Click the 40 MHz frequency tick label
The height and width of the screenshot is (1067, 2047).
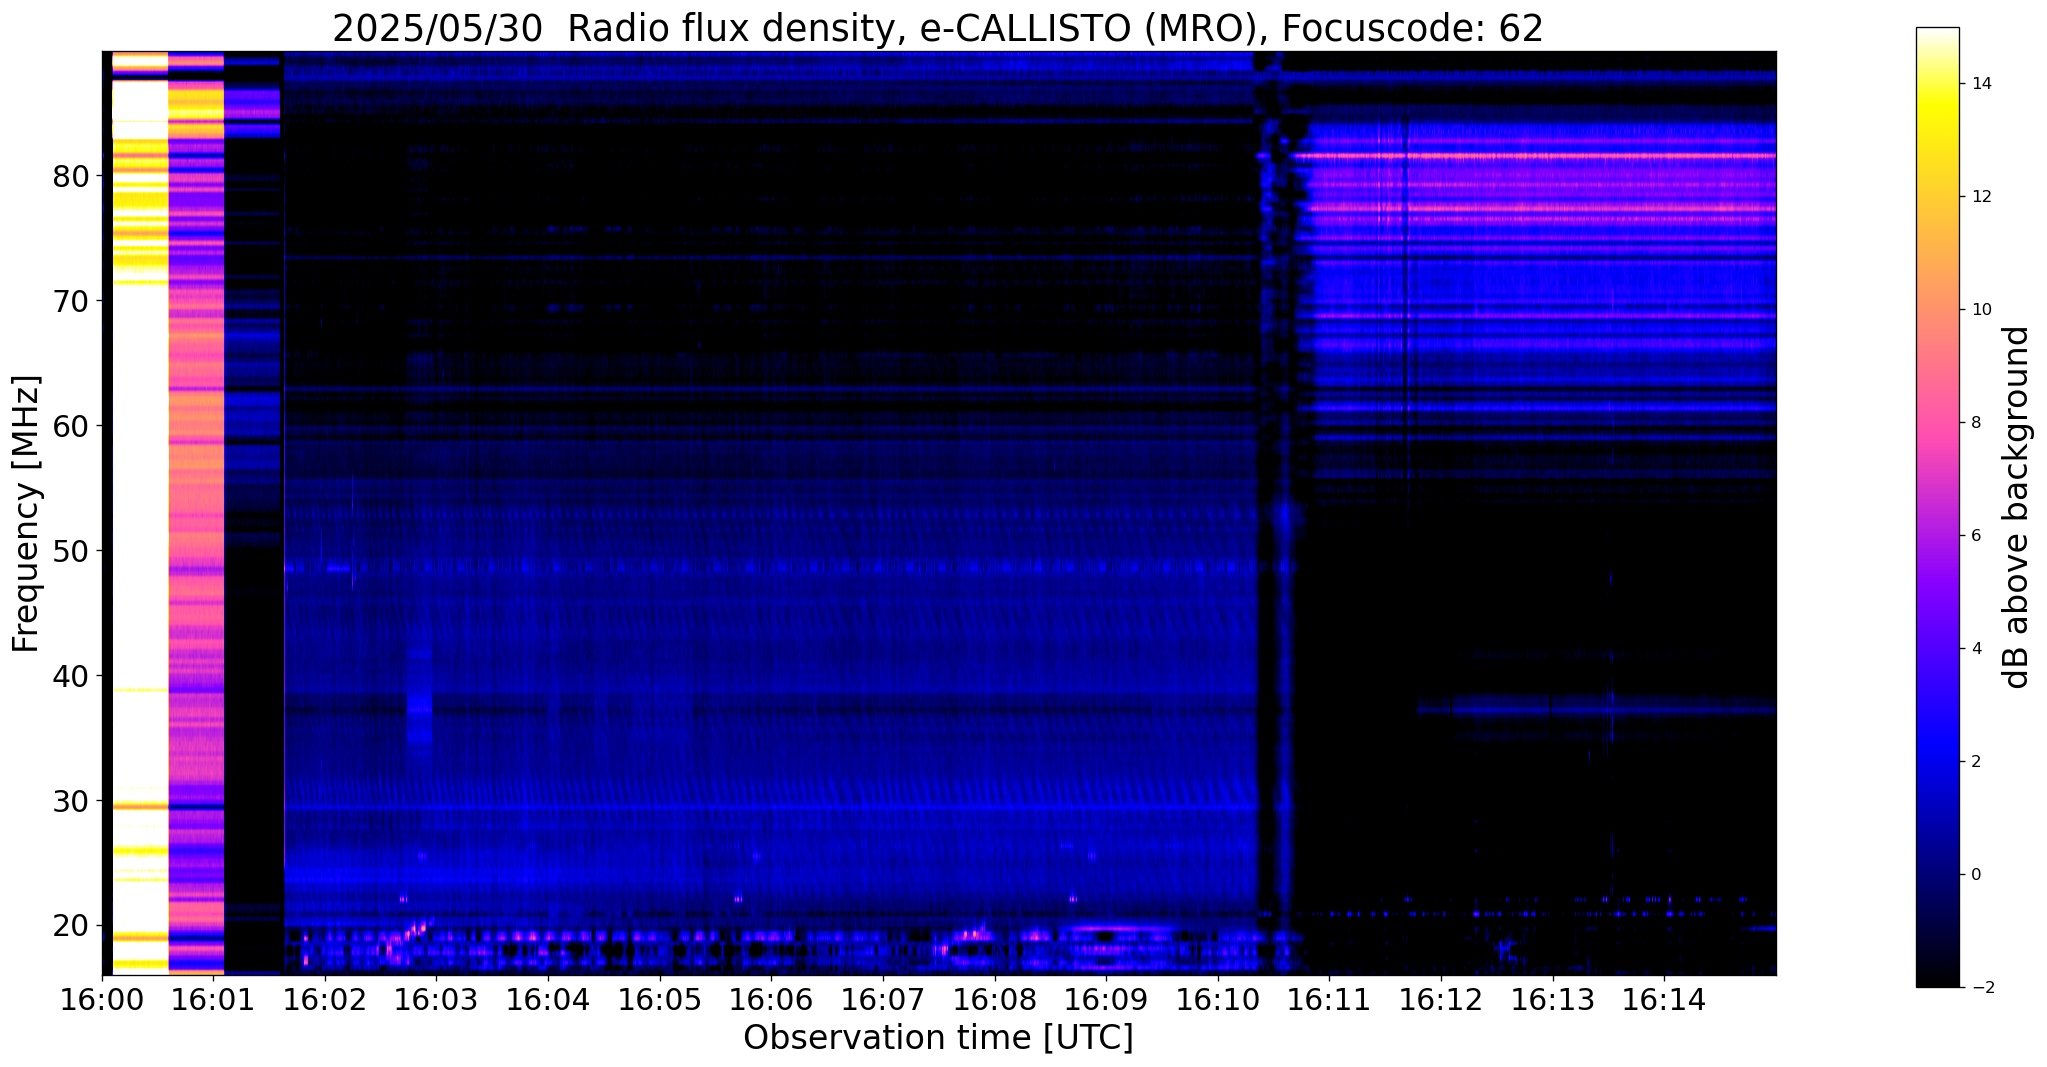pos(71,676)
